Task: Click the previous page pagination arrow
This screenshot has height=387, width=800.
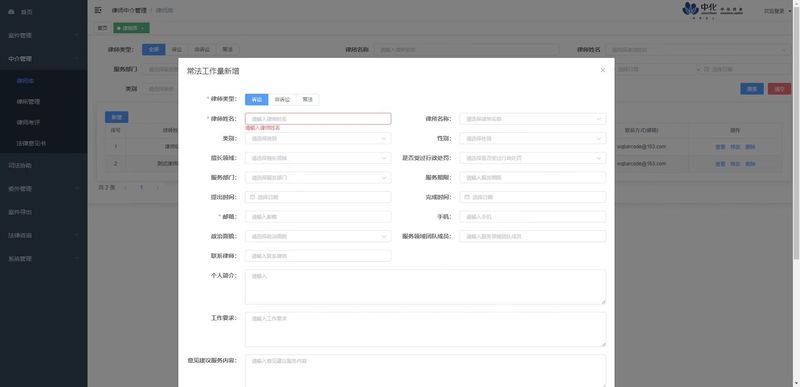Action: coord(125,188)
